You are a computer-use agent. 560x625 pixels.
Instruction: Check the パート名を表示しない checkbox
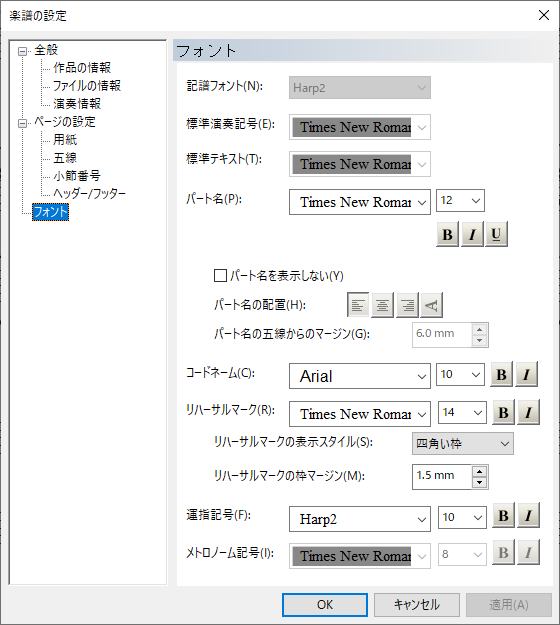[220, 275]
